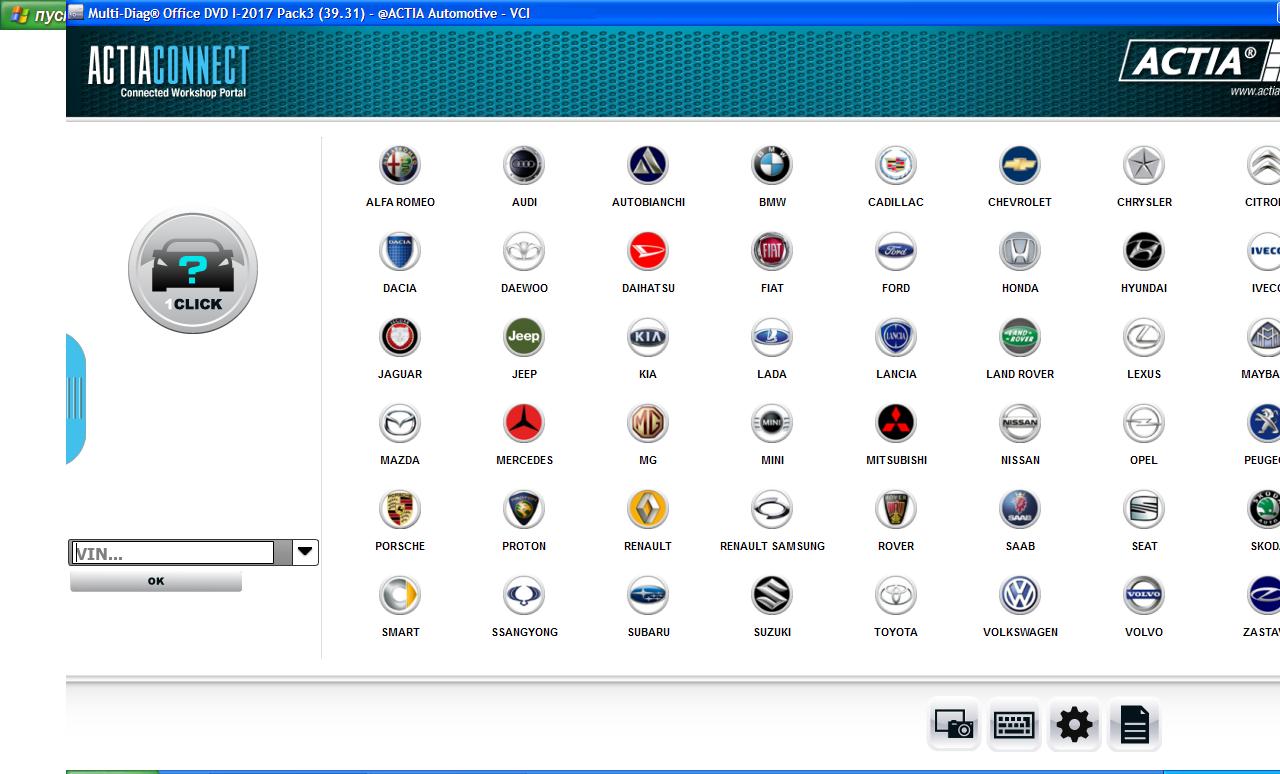Screen dimensions: 1280x774
Task: Open the Lancia brand logo
Action: [896, 337]
